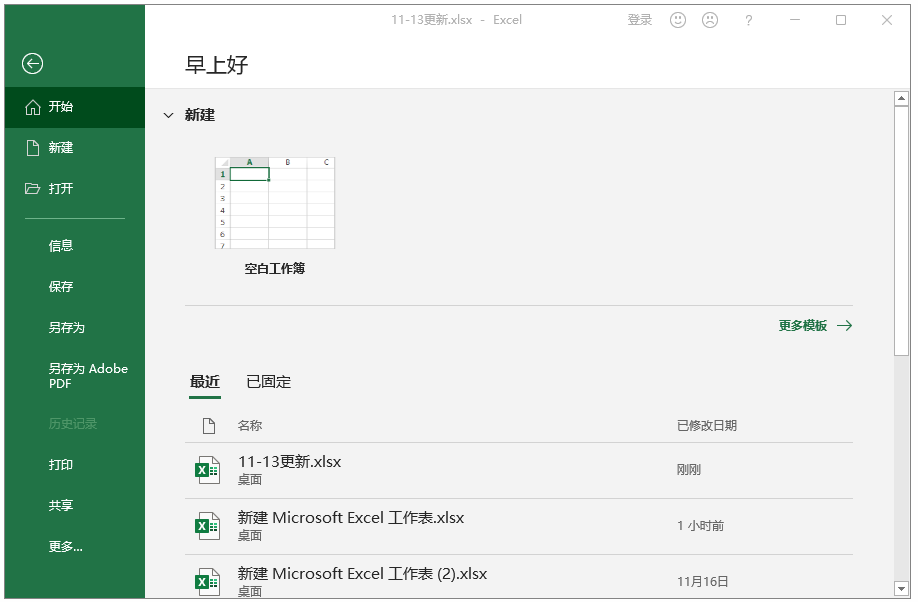Click the question mark help icon
918x602 pixels.
point(748,20)
